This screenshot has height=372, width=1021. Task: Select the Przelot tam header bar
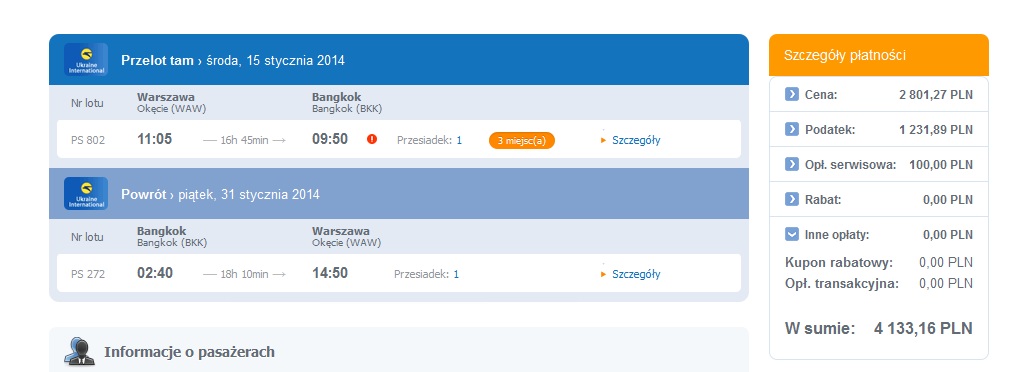click(x=399, y=59)
